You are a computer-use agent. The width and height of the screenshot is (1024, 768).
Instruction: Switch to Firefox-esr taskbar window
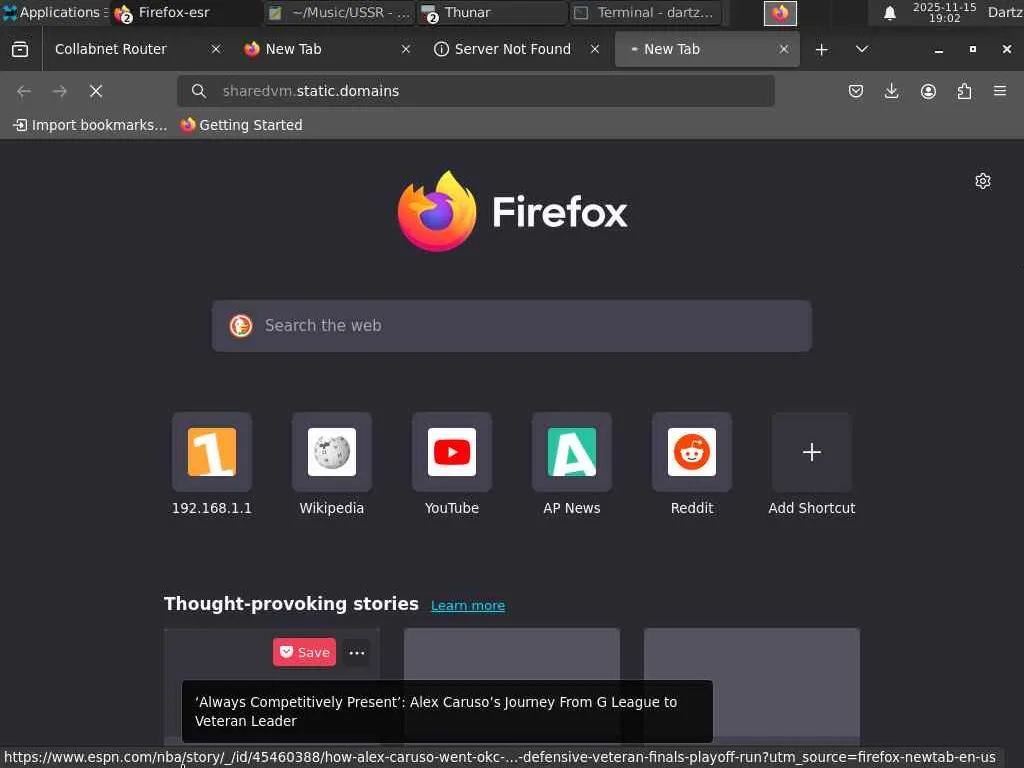click(x=186, y=12)
